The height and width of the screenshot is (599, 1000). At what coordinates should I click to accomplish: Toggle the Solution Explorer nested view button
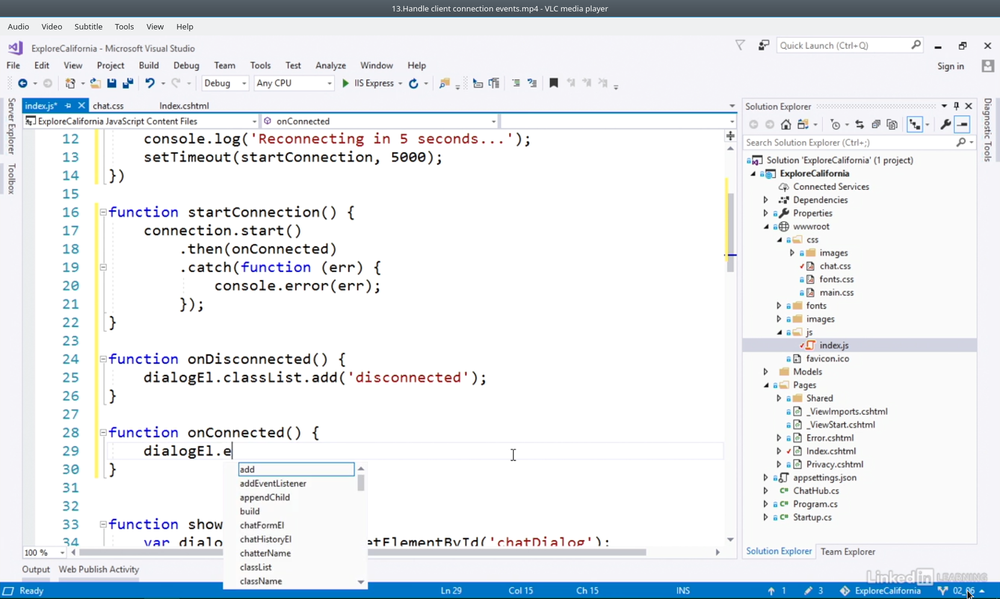tap(915, 124)
